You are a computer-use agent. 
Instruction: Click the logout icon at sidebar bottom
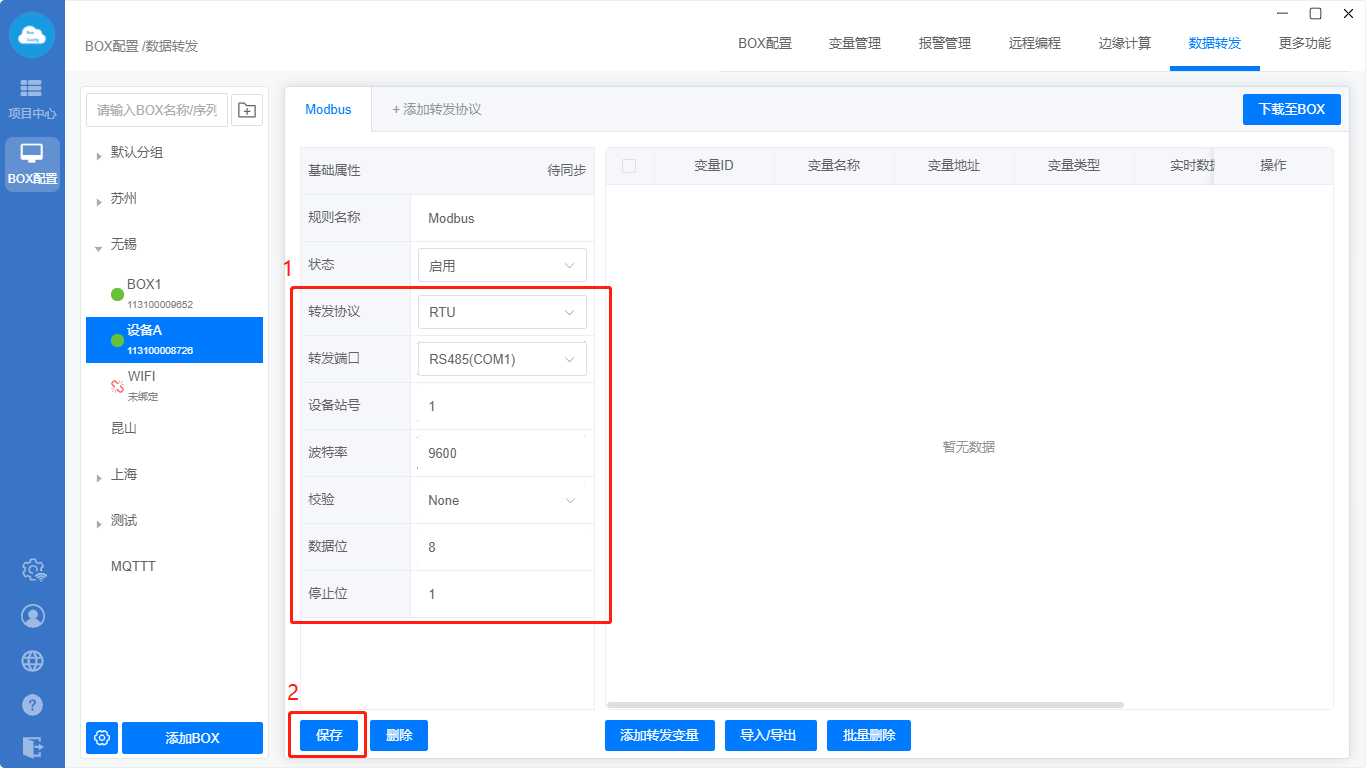point(33,746)
